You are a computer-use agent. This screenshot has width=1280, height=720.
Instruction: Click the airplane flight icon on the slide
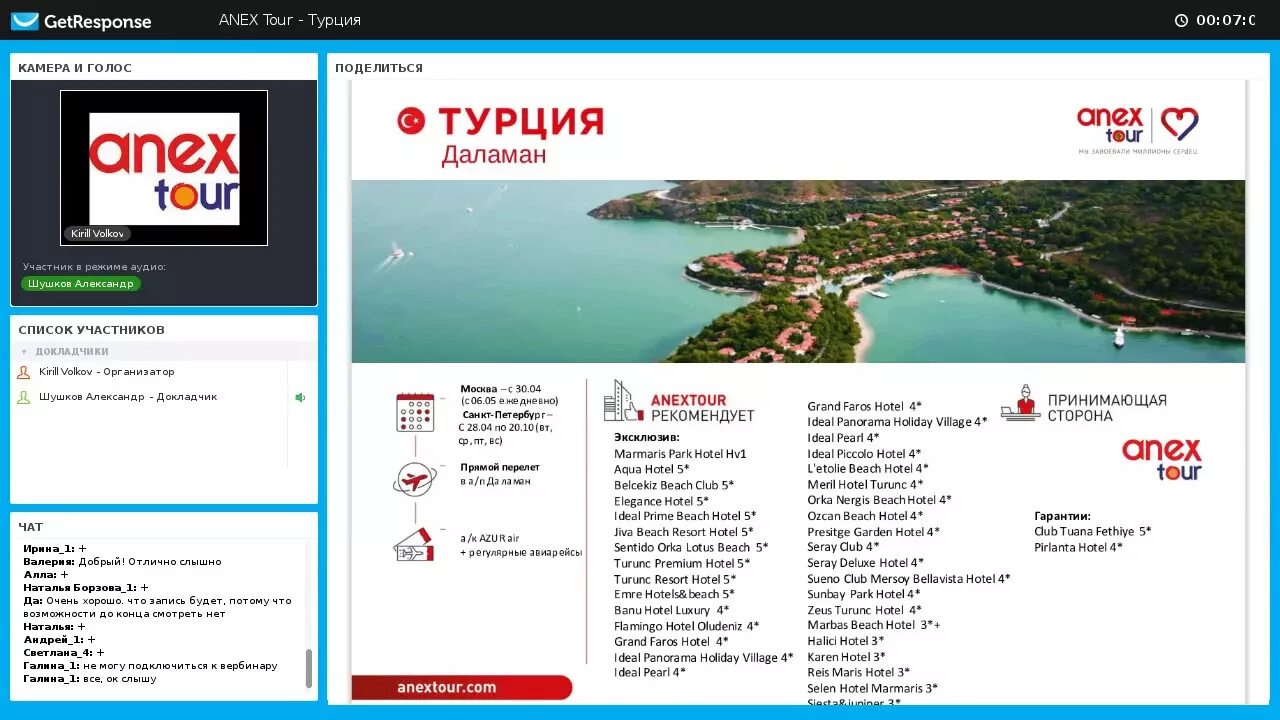coord(415,479)
